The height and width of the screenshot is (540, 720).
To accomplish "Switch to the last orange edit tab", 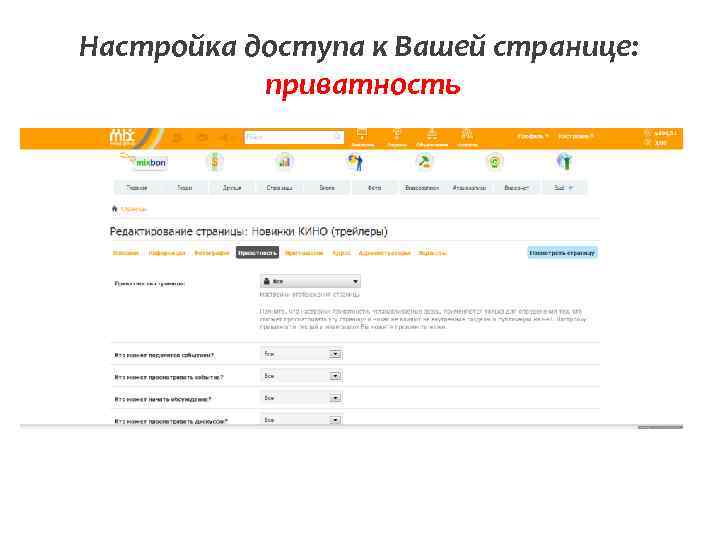I will (x=432, y=253).
